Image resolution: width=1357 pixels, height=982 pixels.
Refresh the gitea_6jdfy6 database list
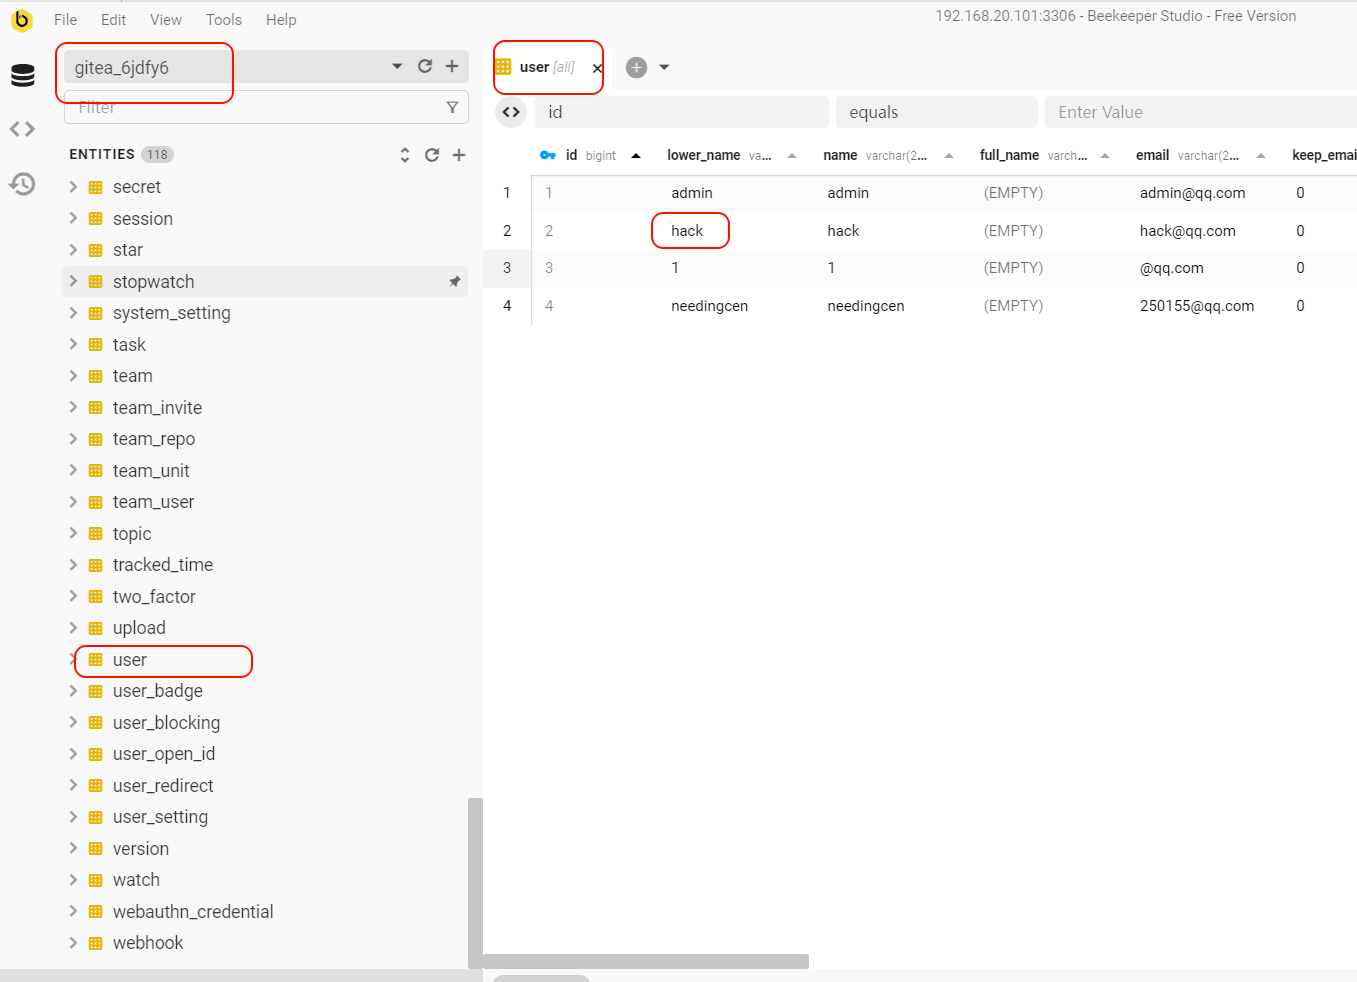pyautogui.click(x=425, y=66)
